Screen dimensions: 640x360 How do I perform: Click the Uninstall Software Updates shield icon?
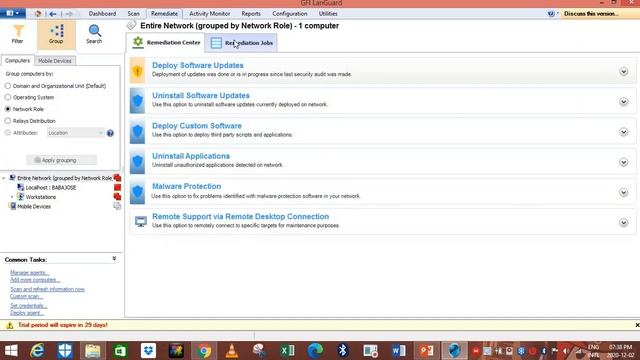138,101
